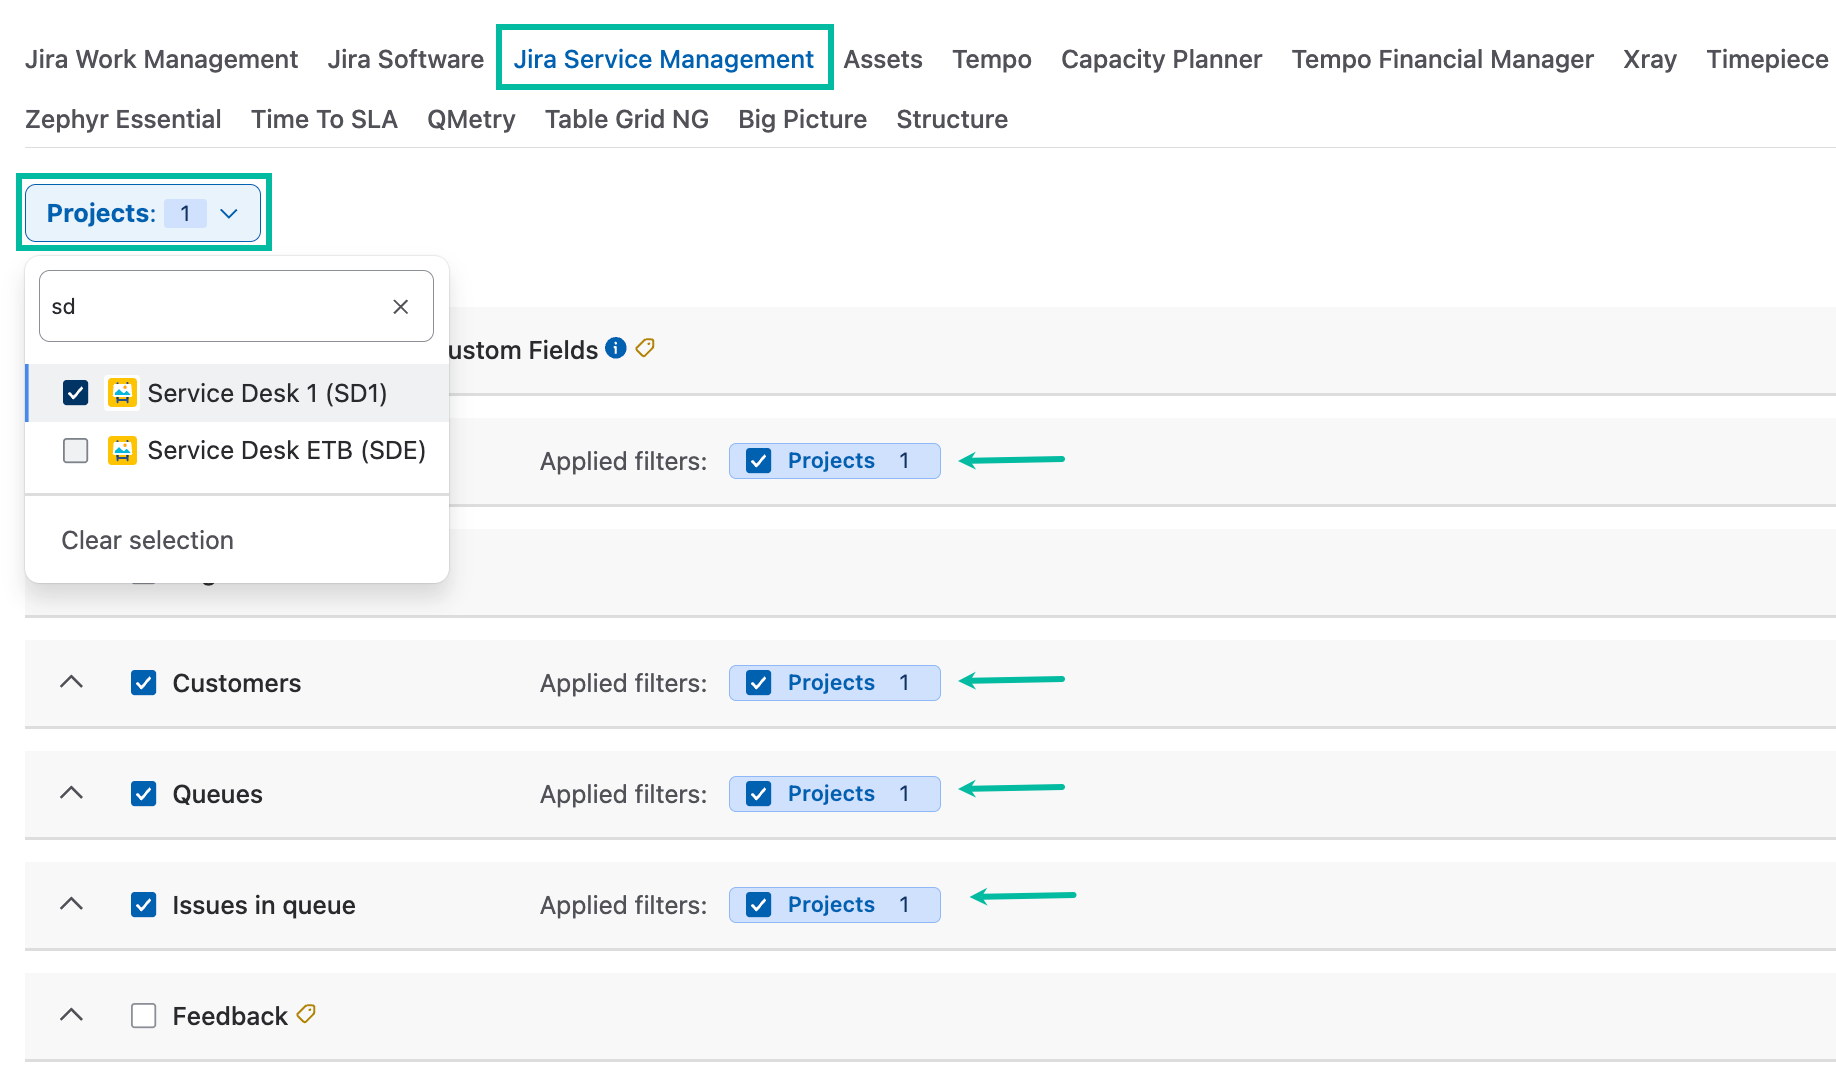Open the Zephyr Essential tab
The image size is (1836, 1082).
(123, 119)
